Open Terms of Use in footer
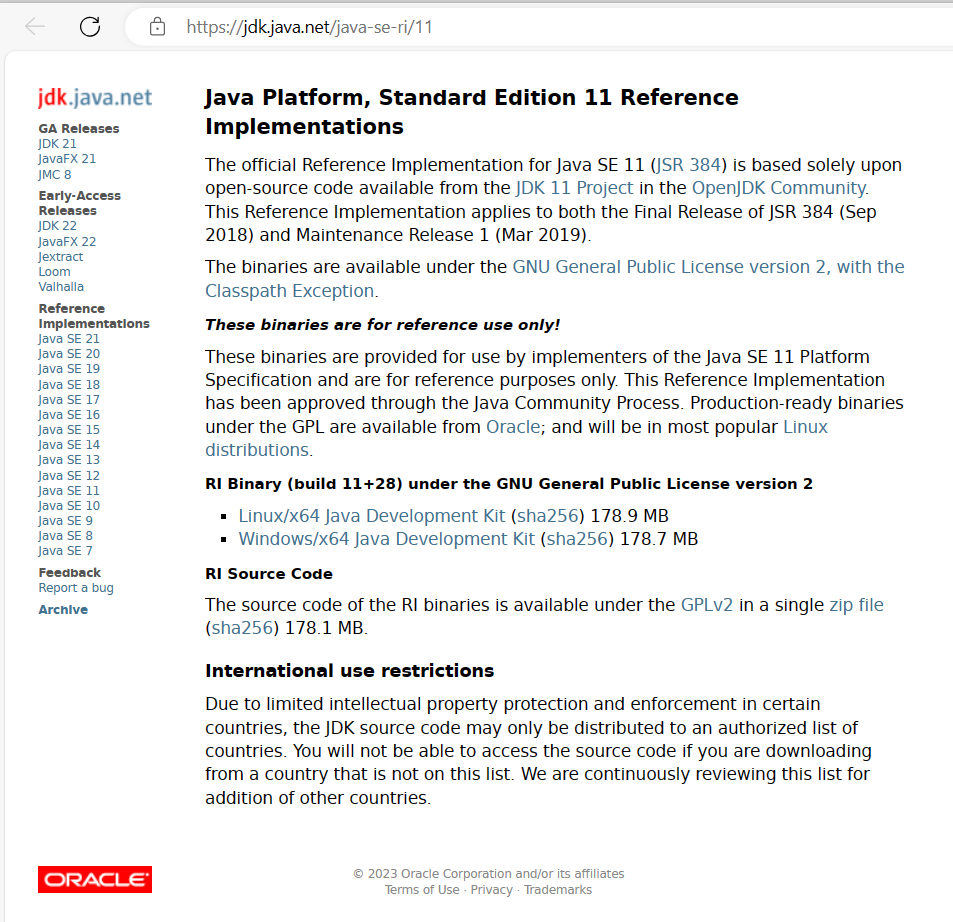Image resolution: width=953 pixels, height=922 pixels. point(422,890)
